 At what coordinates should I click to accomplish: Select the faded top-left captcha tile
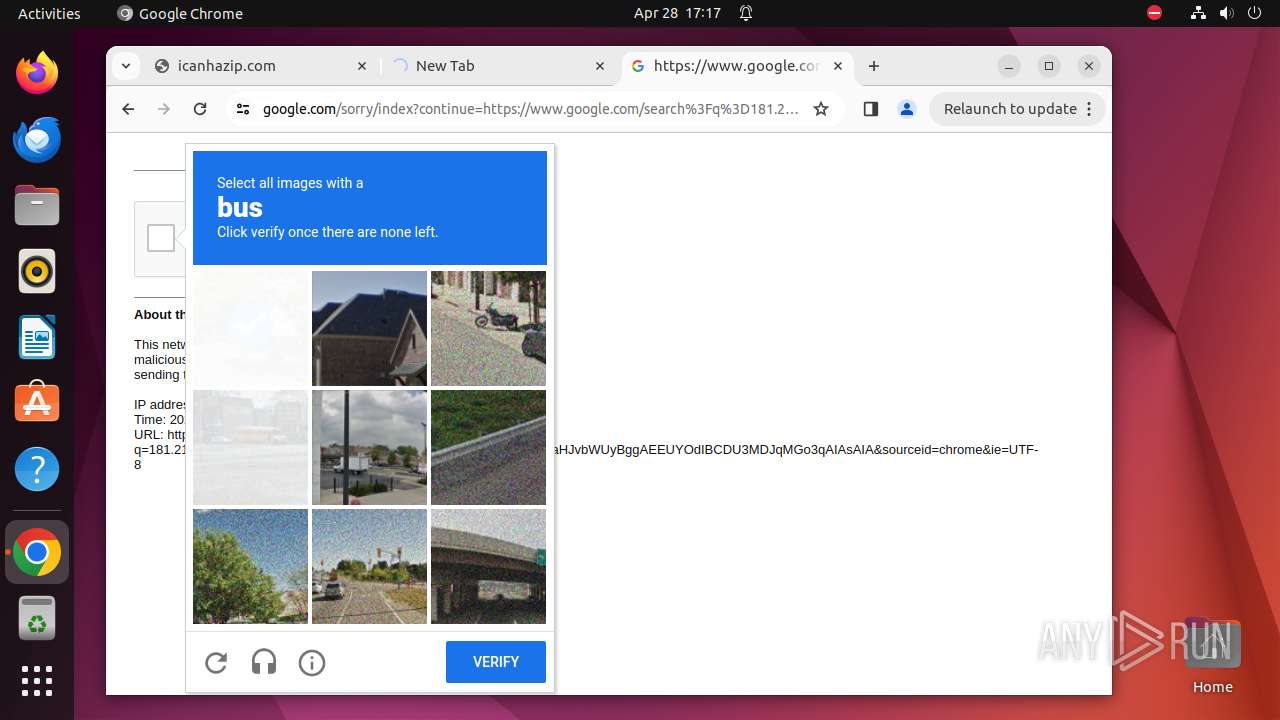pos(250,328)
